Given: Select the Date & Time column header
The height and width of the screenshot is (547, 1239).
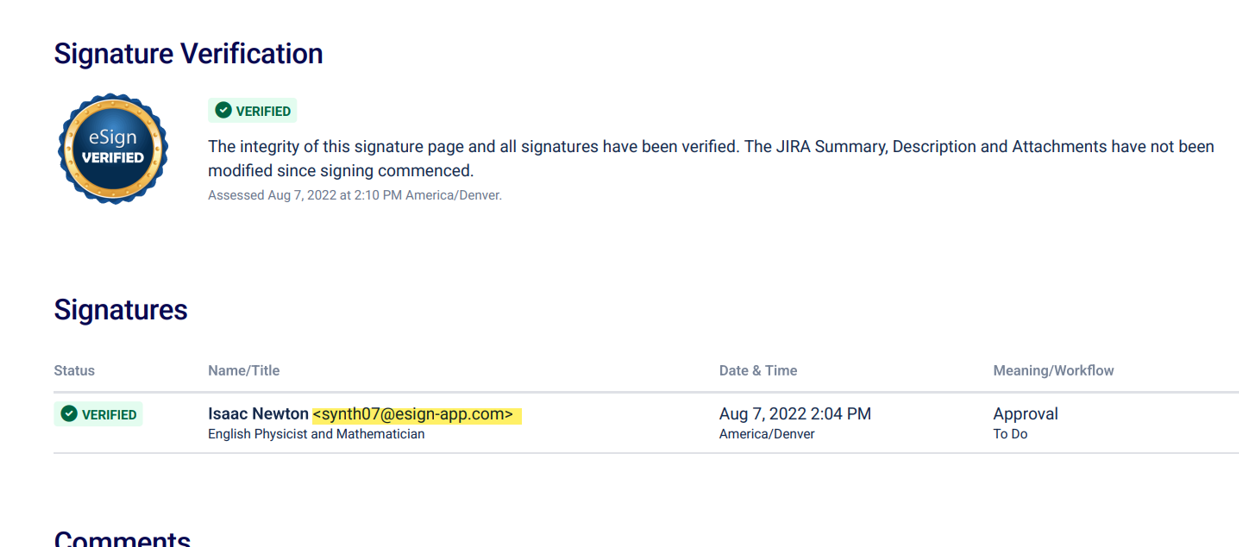Looking at the screenshot, I should (x=758, y=371).
